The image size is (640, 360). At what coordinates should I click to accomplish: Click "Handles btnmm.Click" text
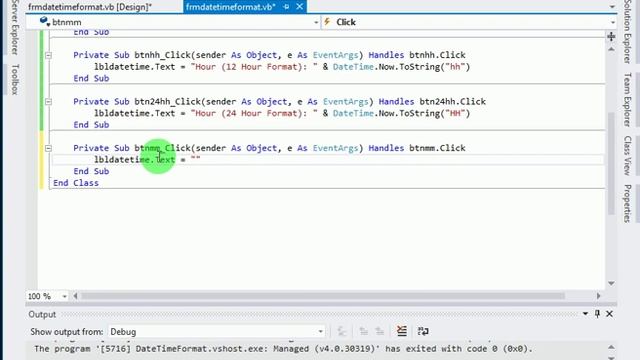417,148
